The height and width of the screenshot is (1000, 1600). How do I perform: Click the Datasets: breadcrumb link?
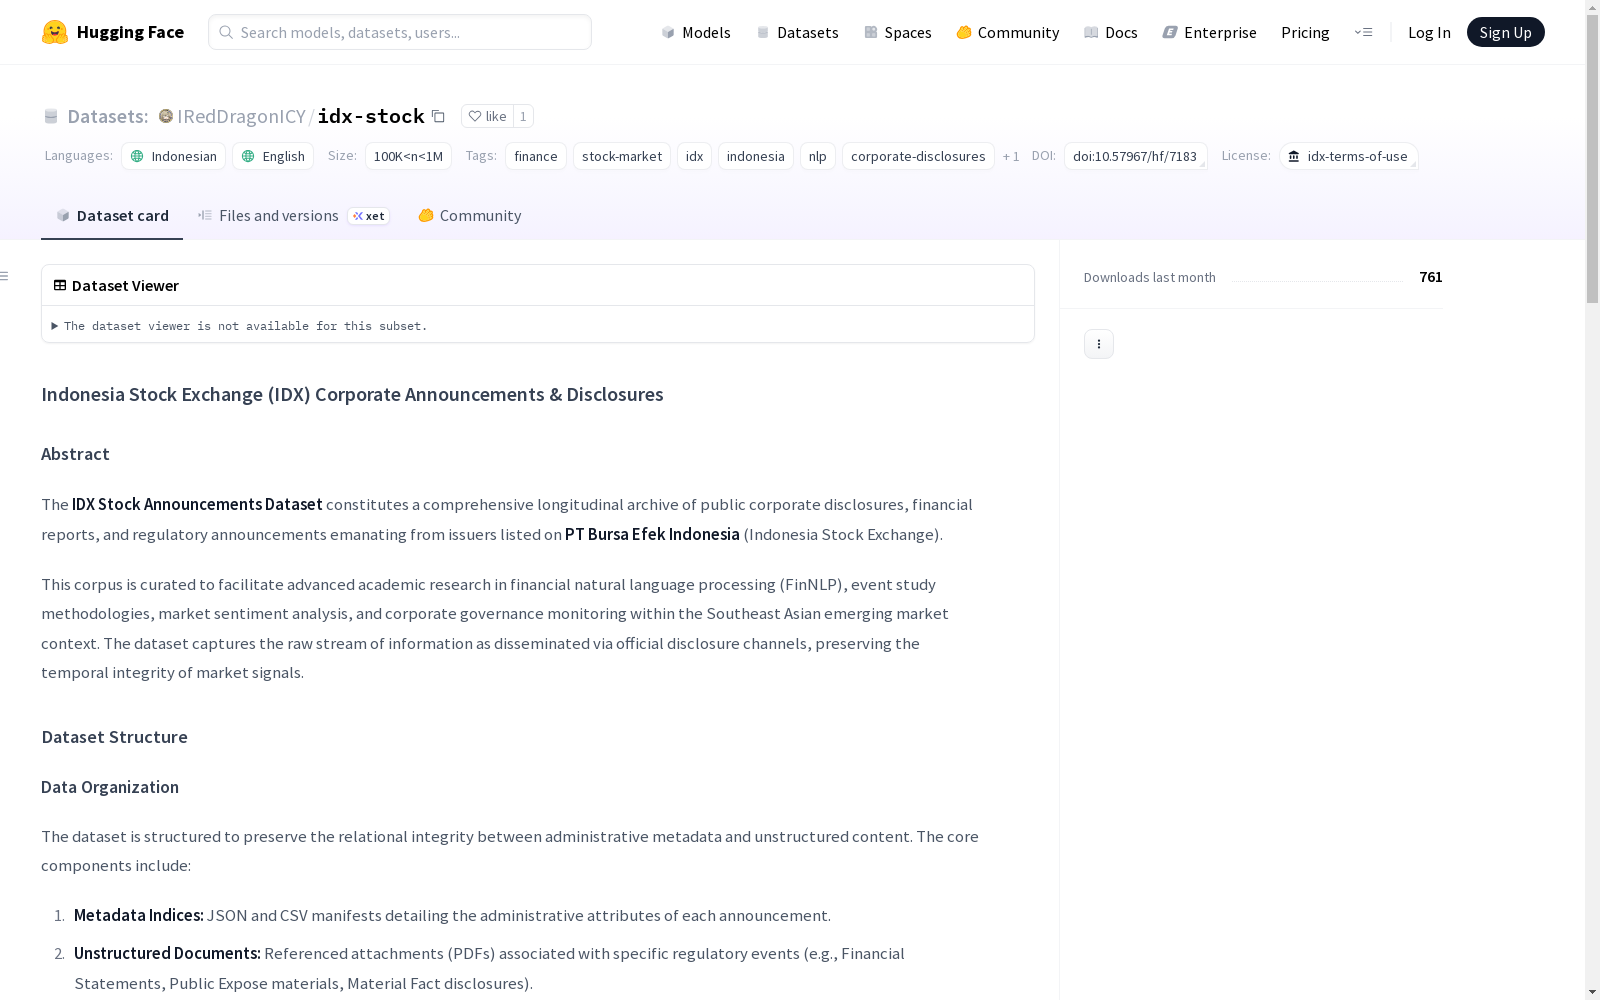[x=108, y=116]
